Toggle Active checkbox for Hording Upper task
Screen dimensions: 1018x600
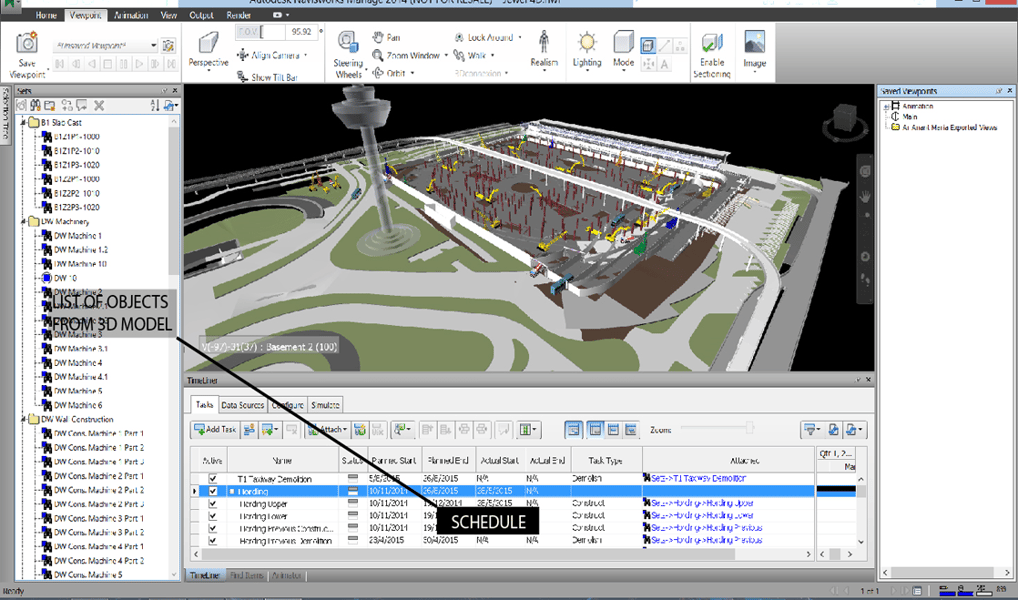pyautogui.click(x=212, y=503)
